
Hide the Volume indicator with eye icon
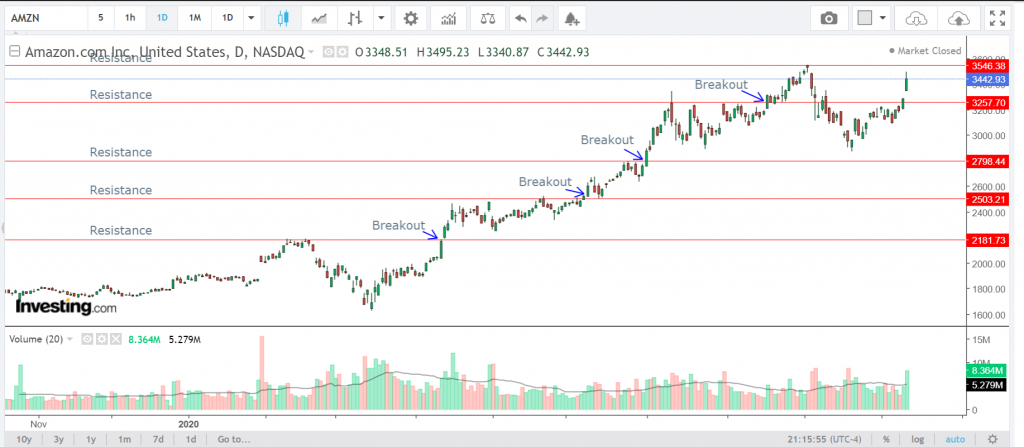pyautogui.click(x=87, y=340)
